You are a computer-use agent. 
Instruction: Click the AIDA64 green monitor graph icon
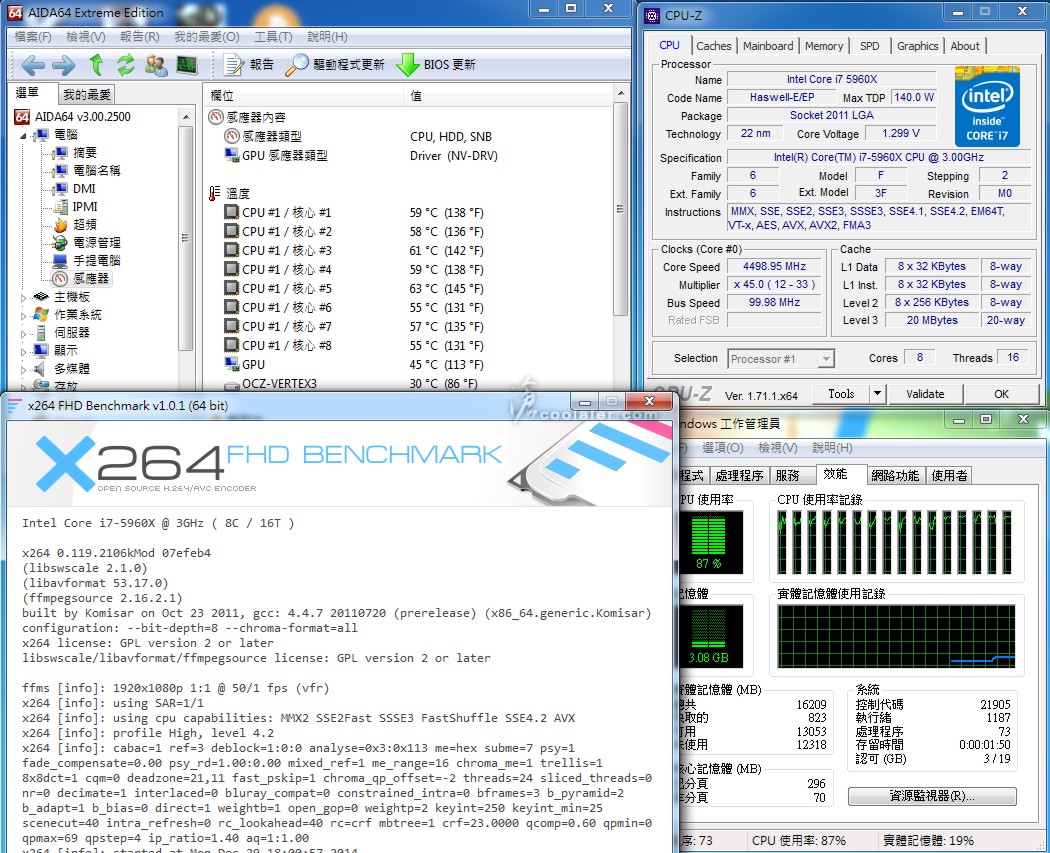(187, 65)
